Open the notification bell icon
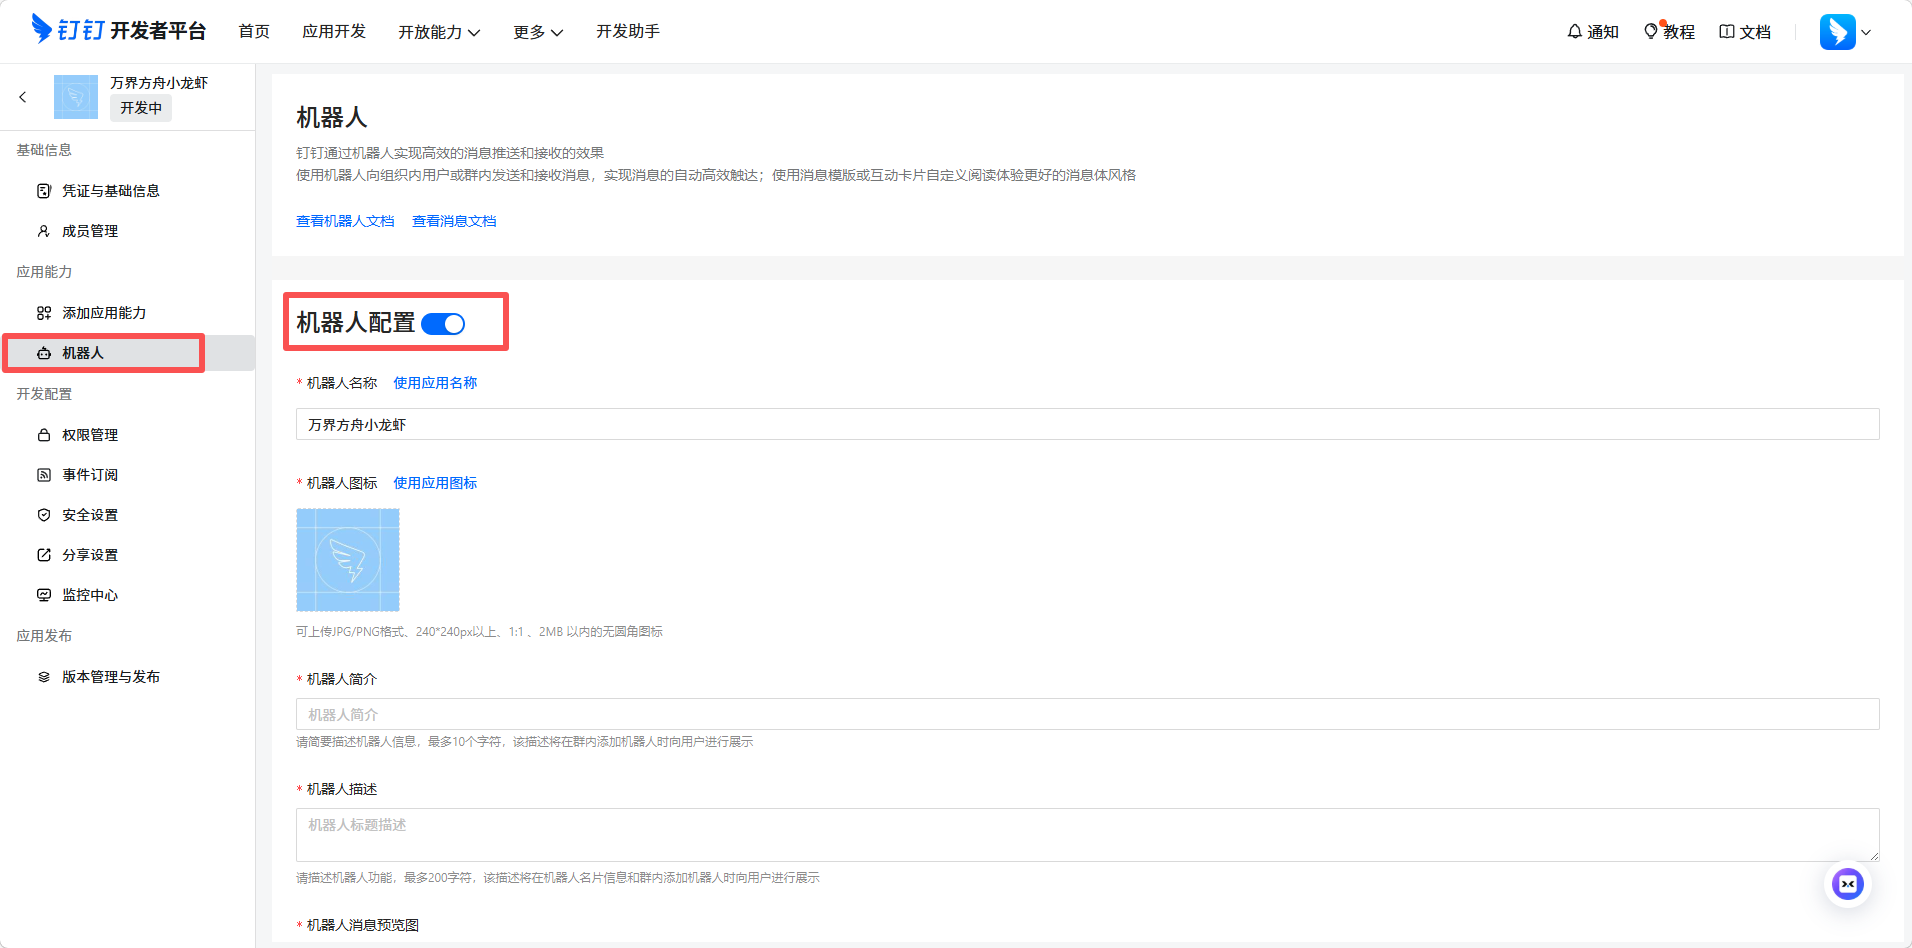Viewport: 1912px width, 948px height. [x=1575, y=32]
